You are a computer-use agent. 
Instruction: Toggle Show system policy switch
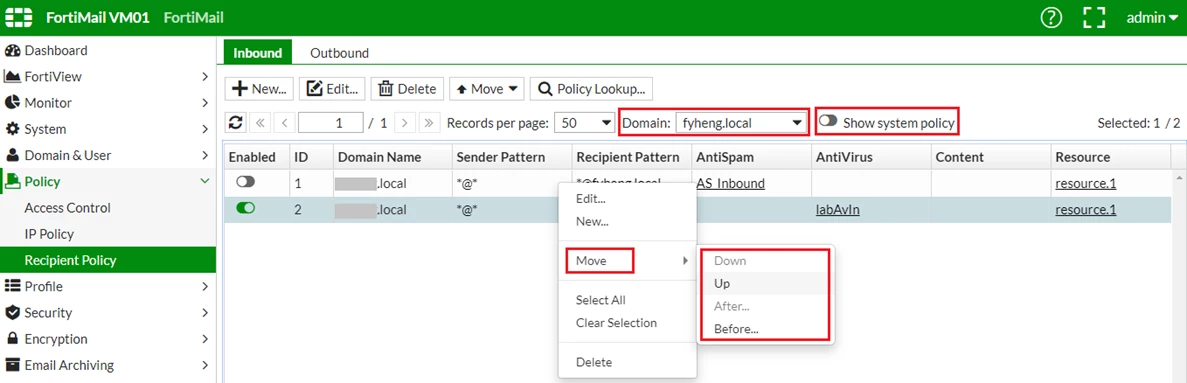coord(828,120)
